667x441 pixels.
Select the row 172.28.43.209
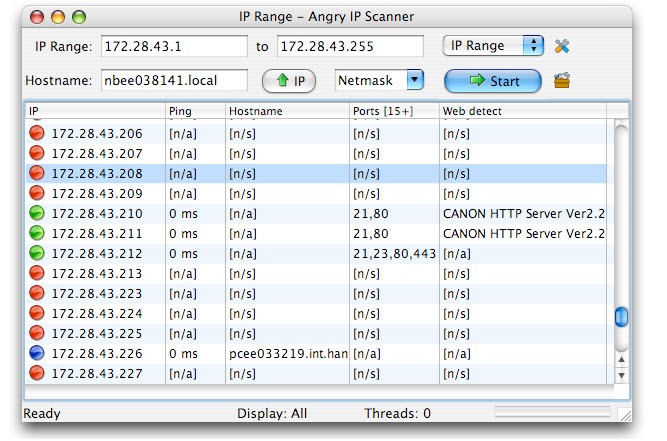pos(316,193)
